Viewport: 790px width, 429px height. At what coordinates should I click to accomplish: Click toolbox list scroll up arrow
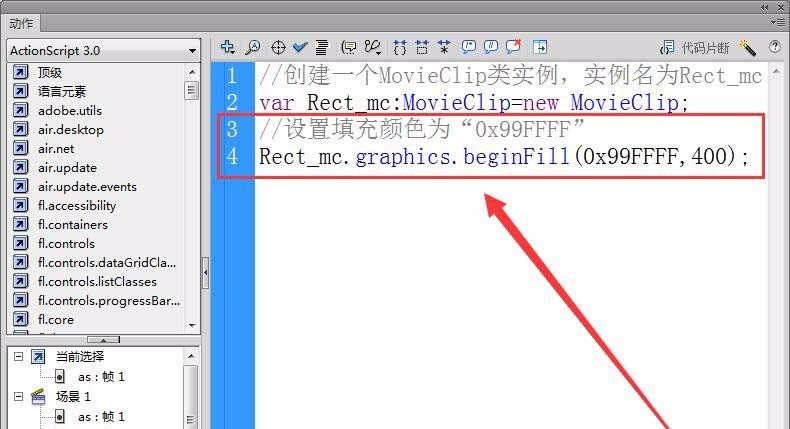(191, 72)
